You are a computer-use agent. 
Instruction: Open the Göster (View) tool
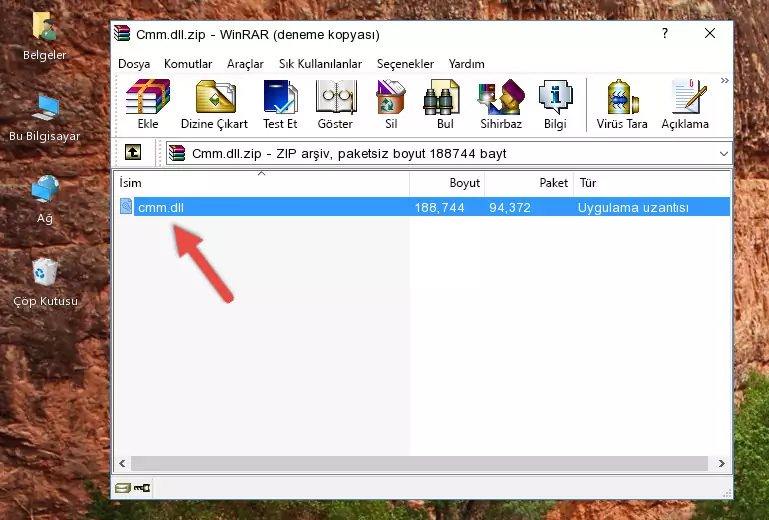[335, 104]
